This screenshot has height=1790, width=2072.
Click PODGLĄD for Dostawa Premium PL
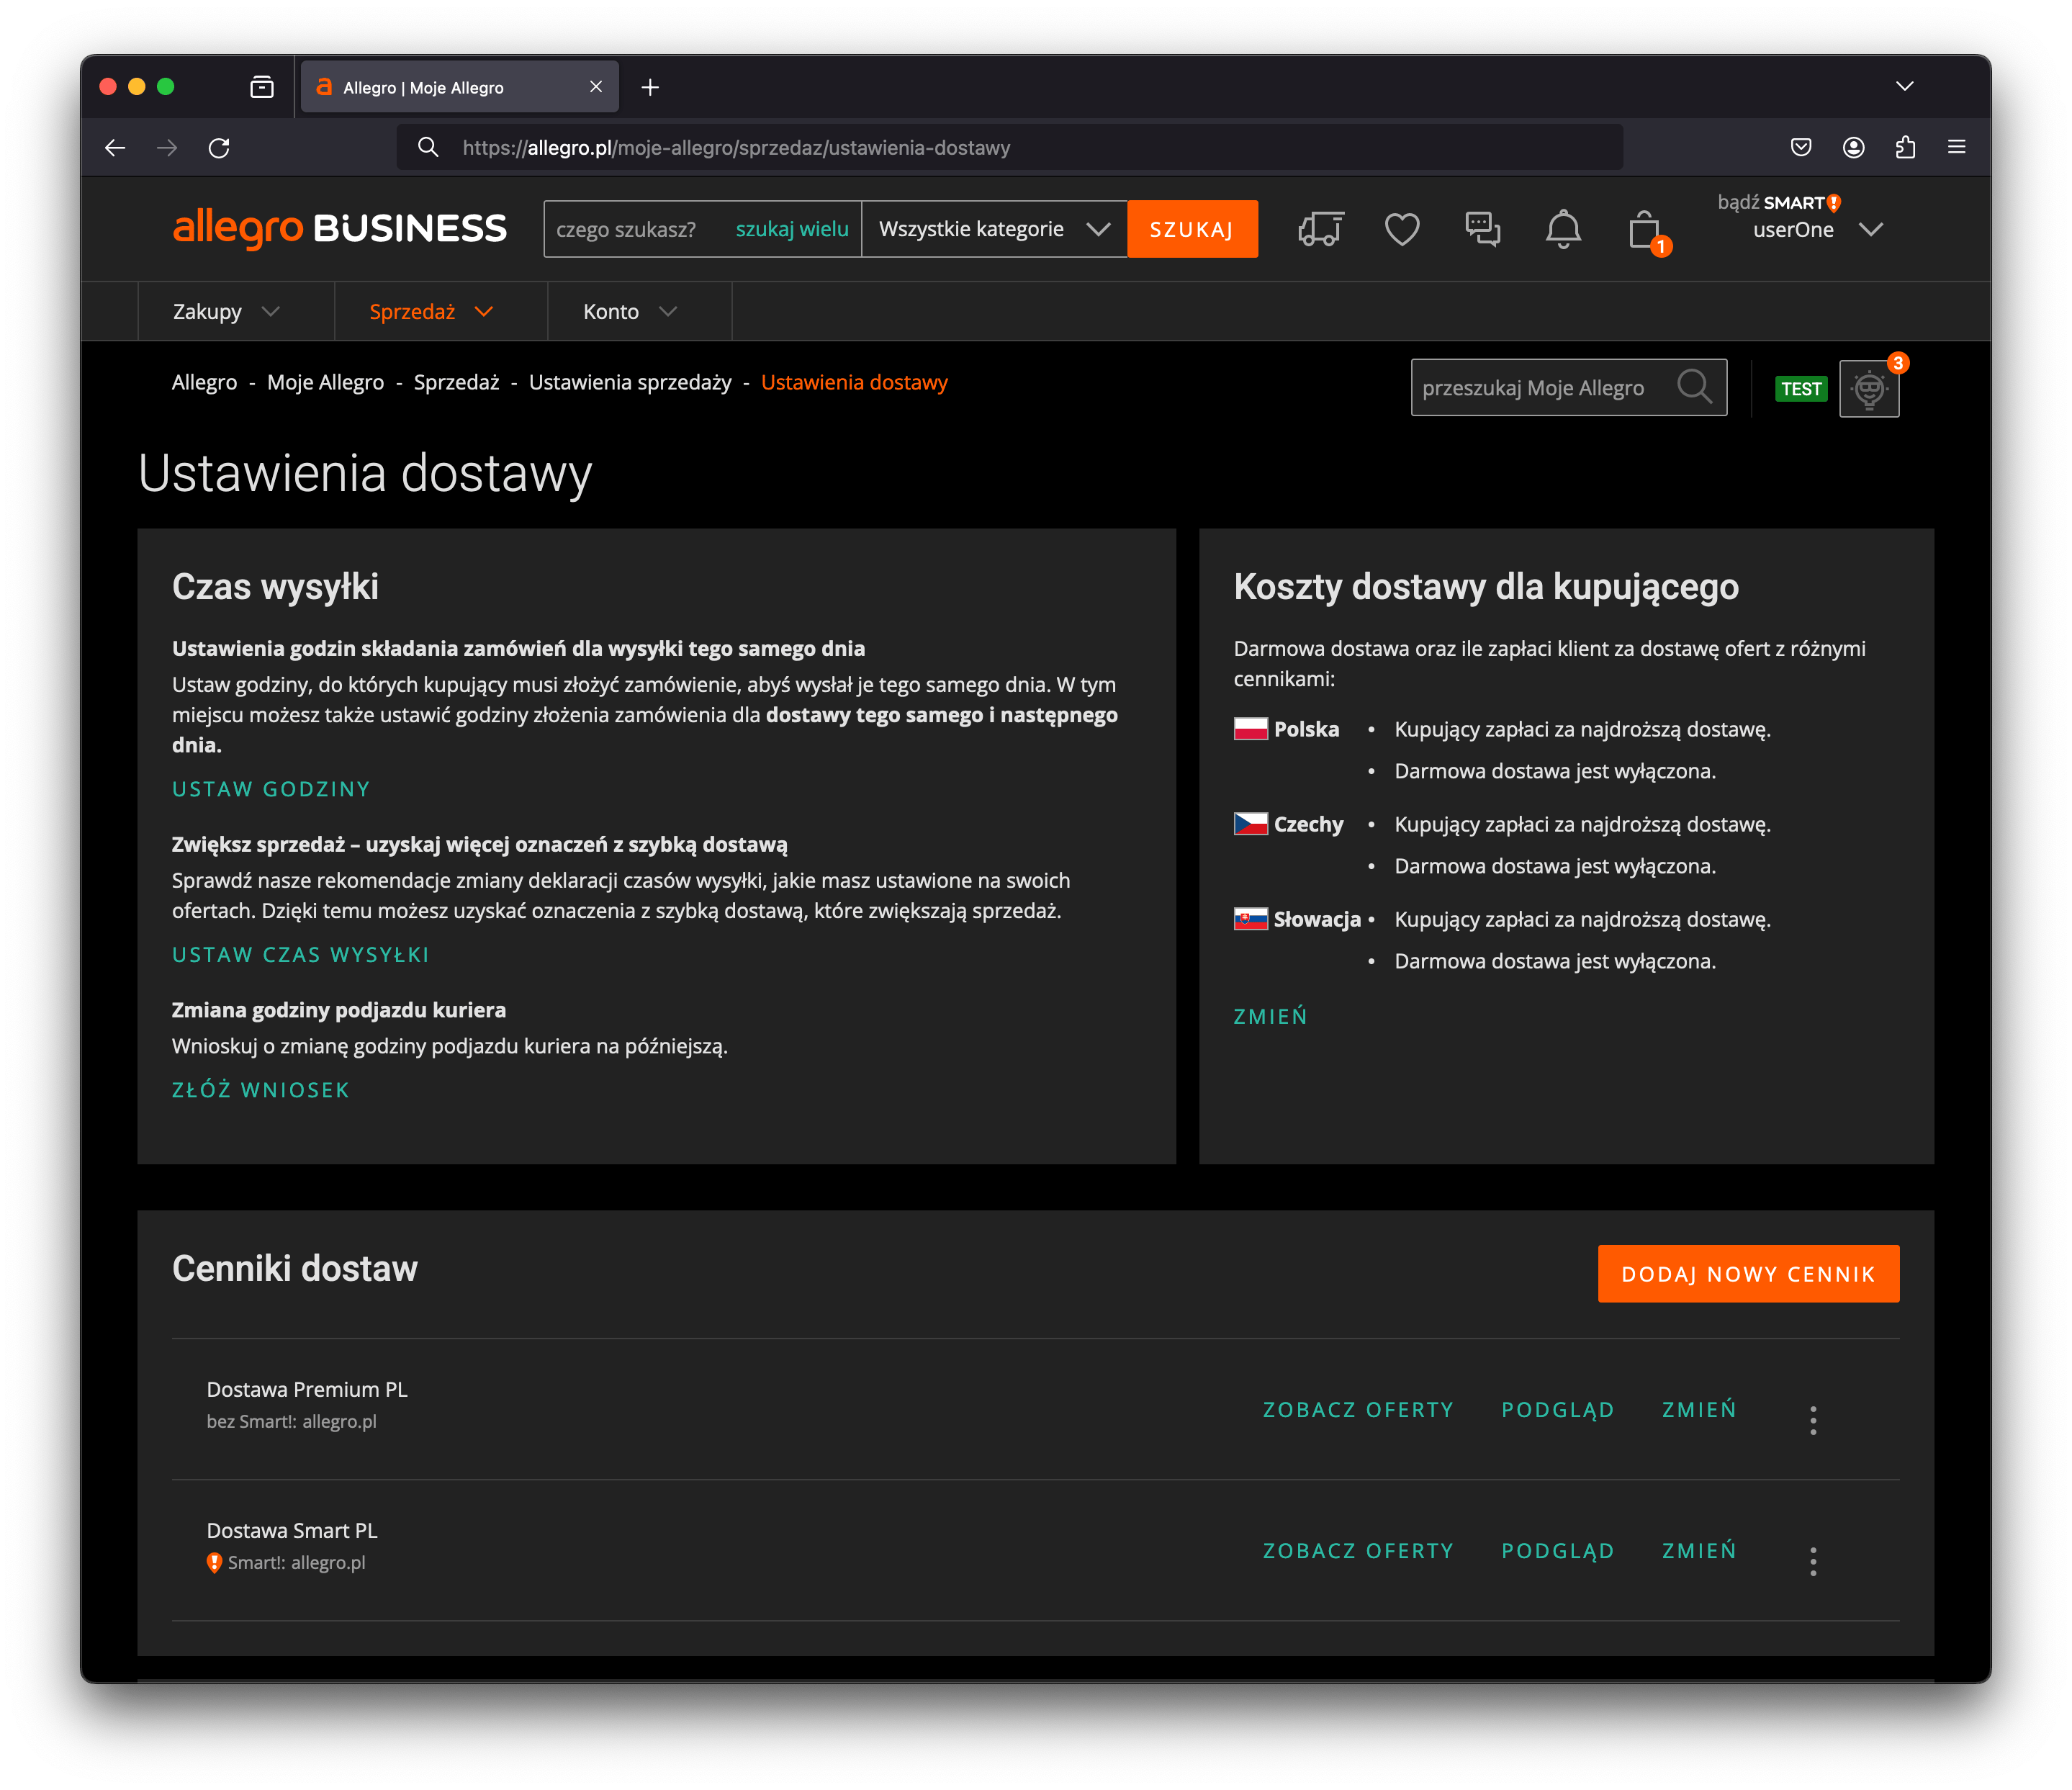click(1558, 1409)
